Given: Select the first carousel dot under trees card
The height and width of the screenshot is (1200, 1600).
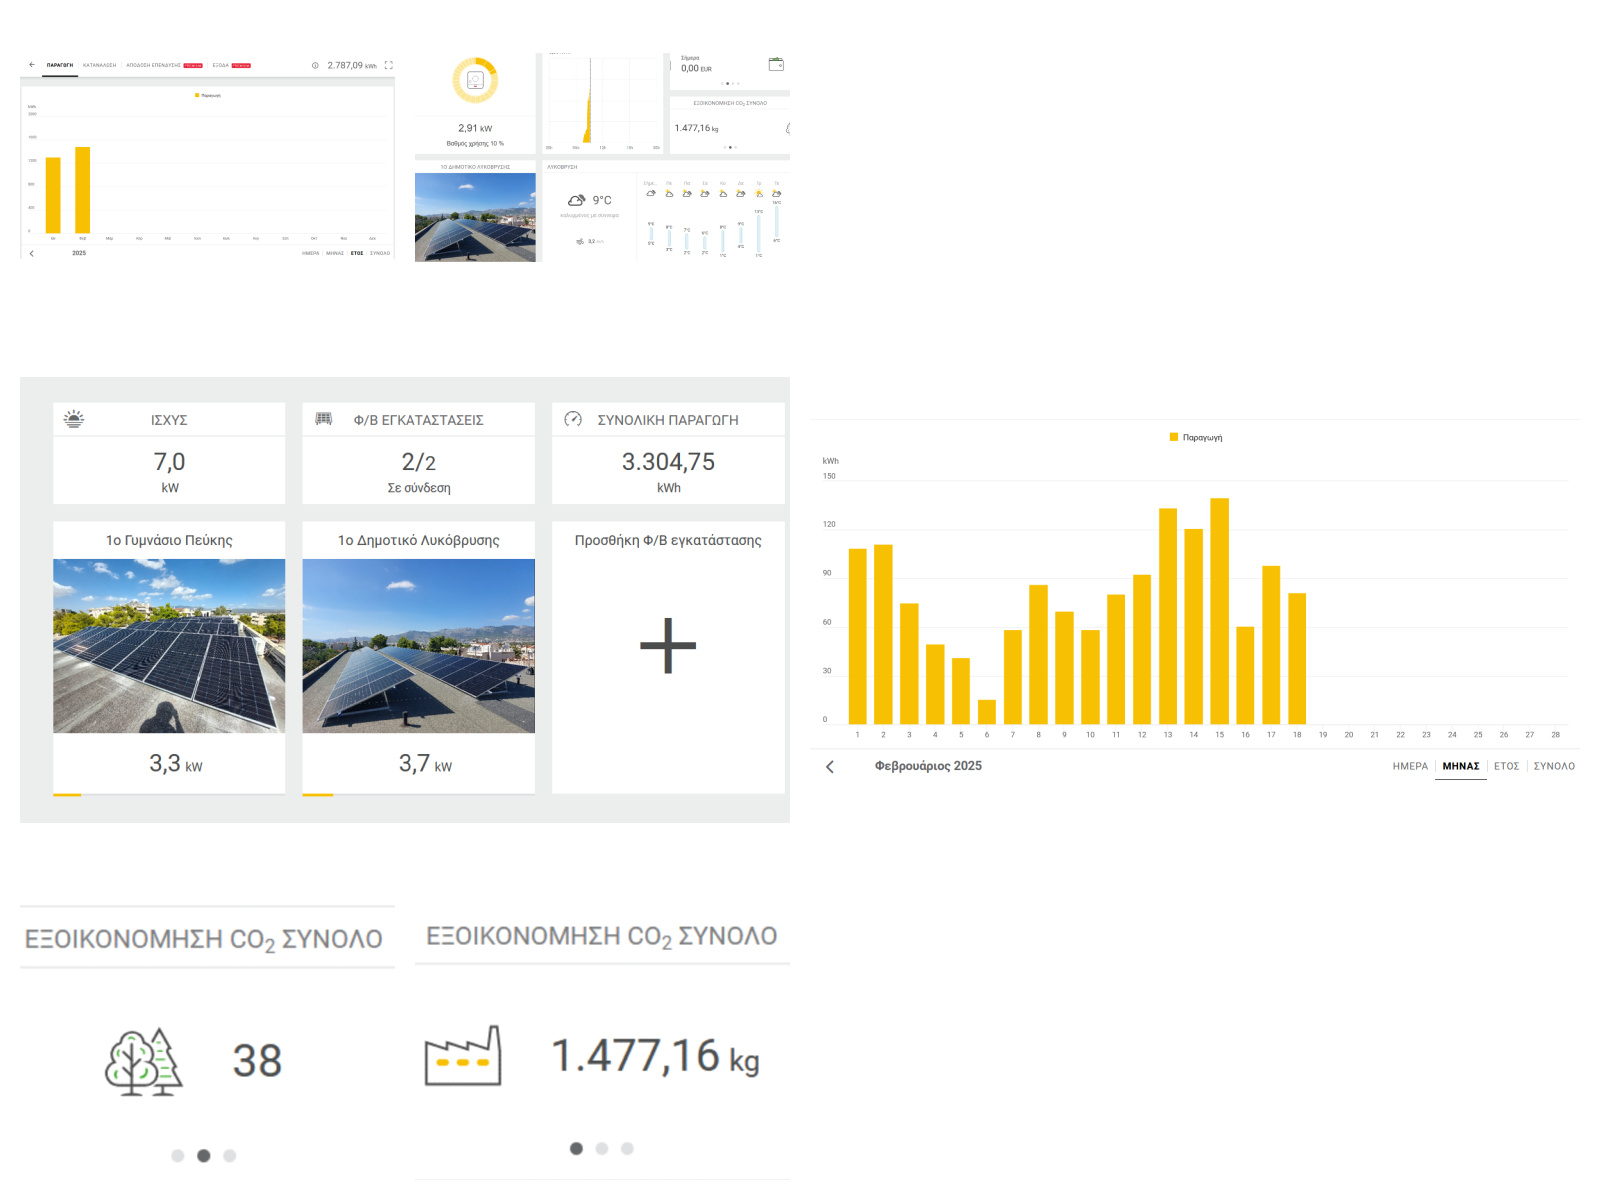Looking at the screenshot, I should 177,1156.
